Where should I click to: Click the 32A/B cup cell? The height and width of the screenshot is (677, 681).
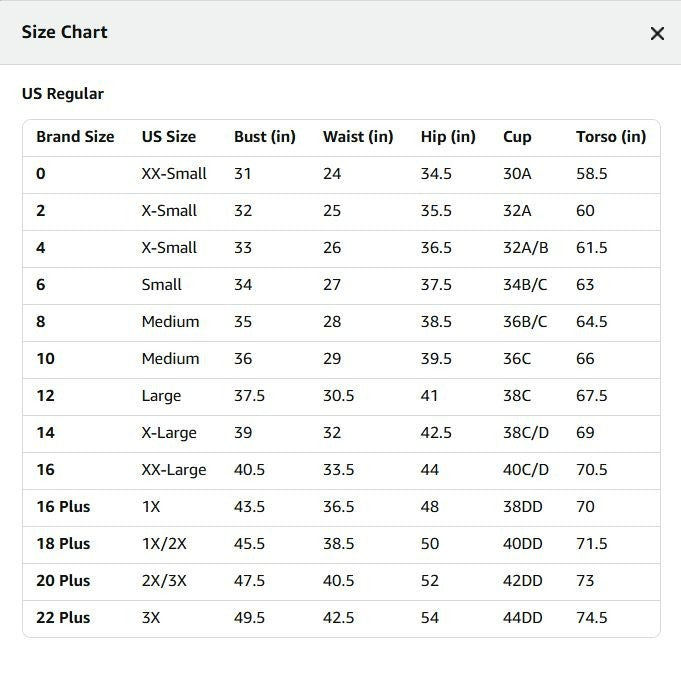click(x=526, y=248)
